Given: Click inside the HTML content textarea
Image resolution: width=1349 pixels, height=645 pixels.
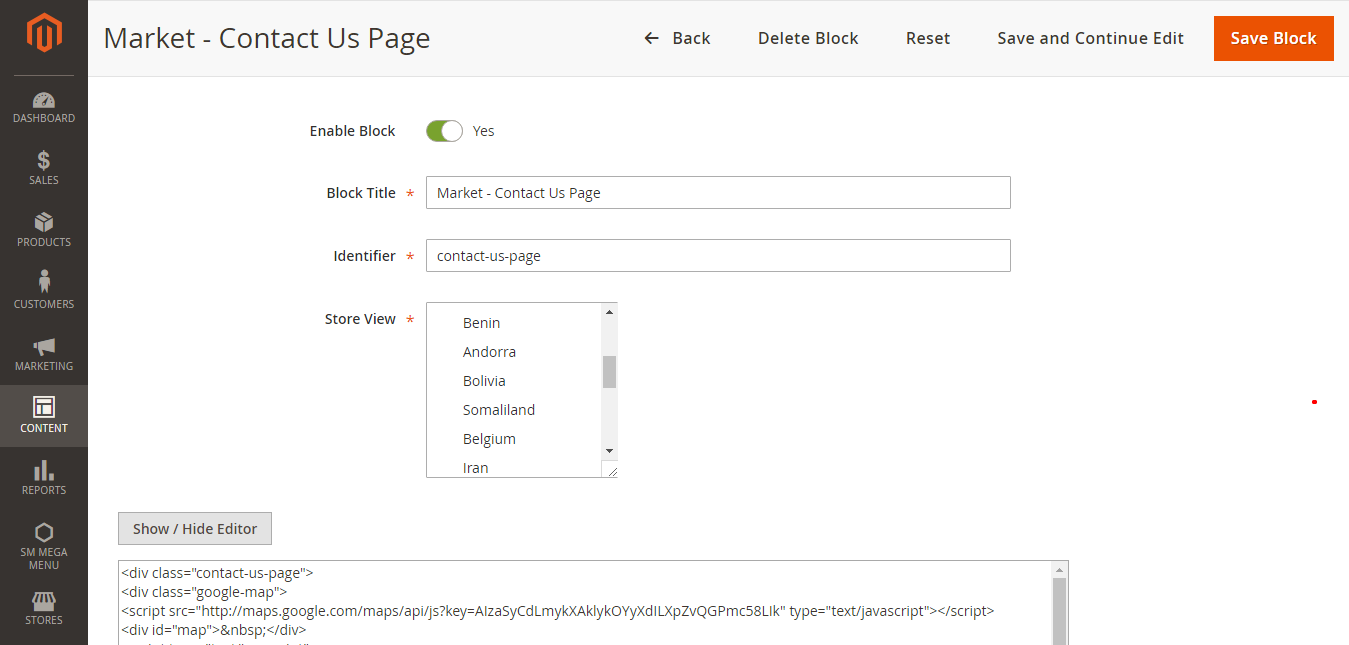Looking at the screenshot, I should (585, 603).
